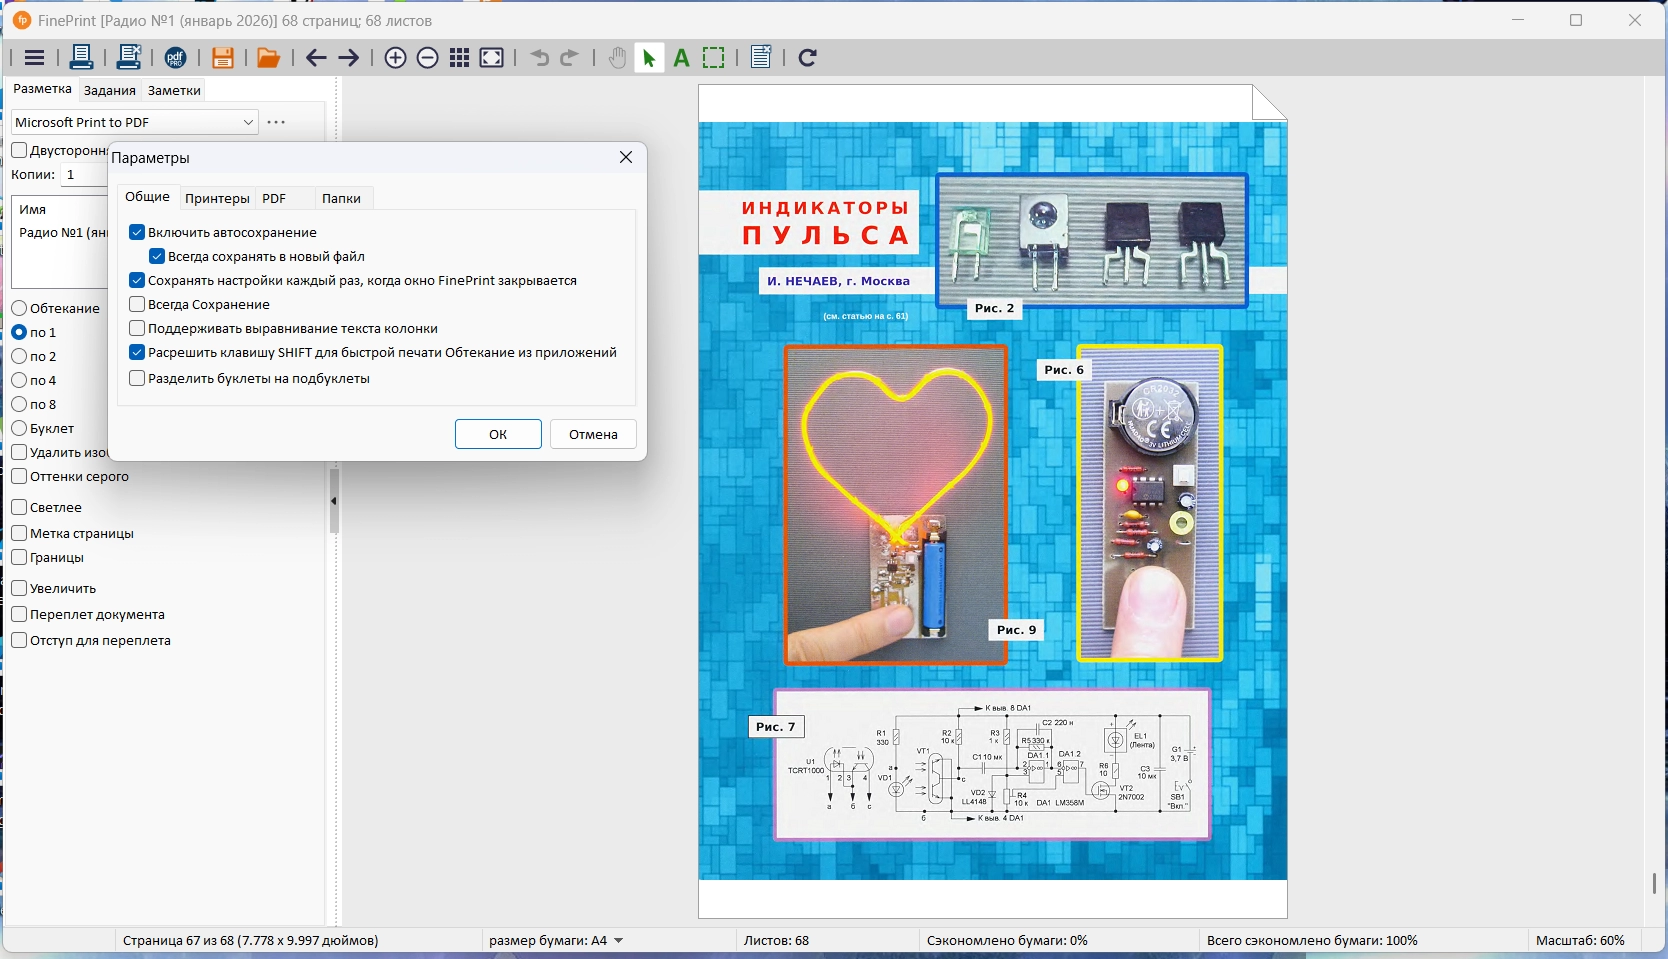1668x959 pixels.
Task: Click the refresh arrow icon
Action: tap(807, 58)
